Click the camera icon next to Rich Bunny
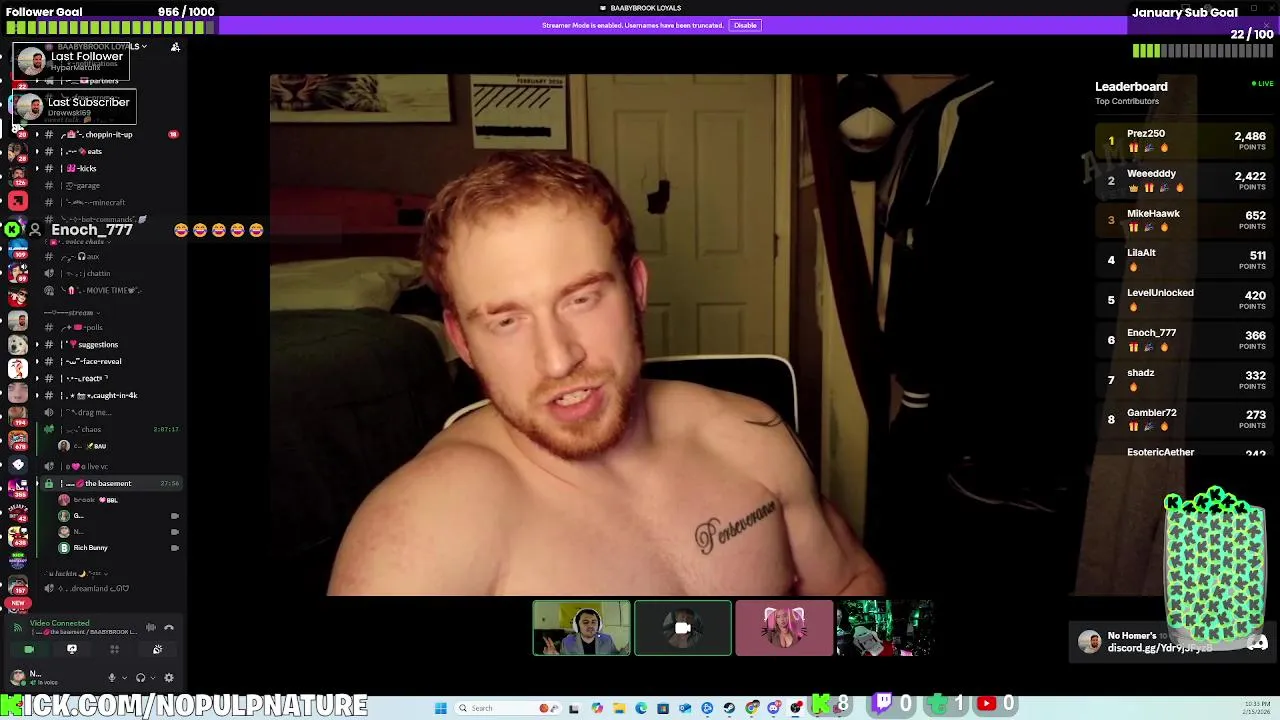This screenshot has height=720, width=1280. point(174,547)
